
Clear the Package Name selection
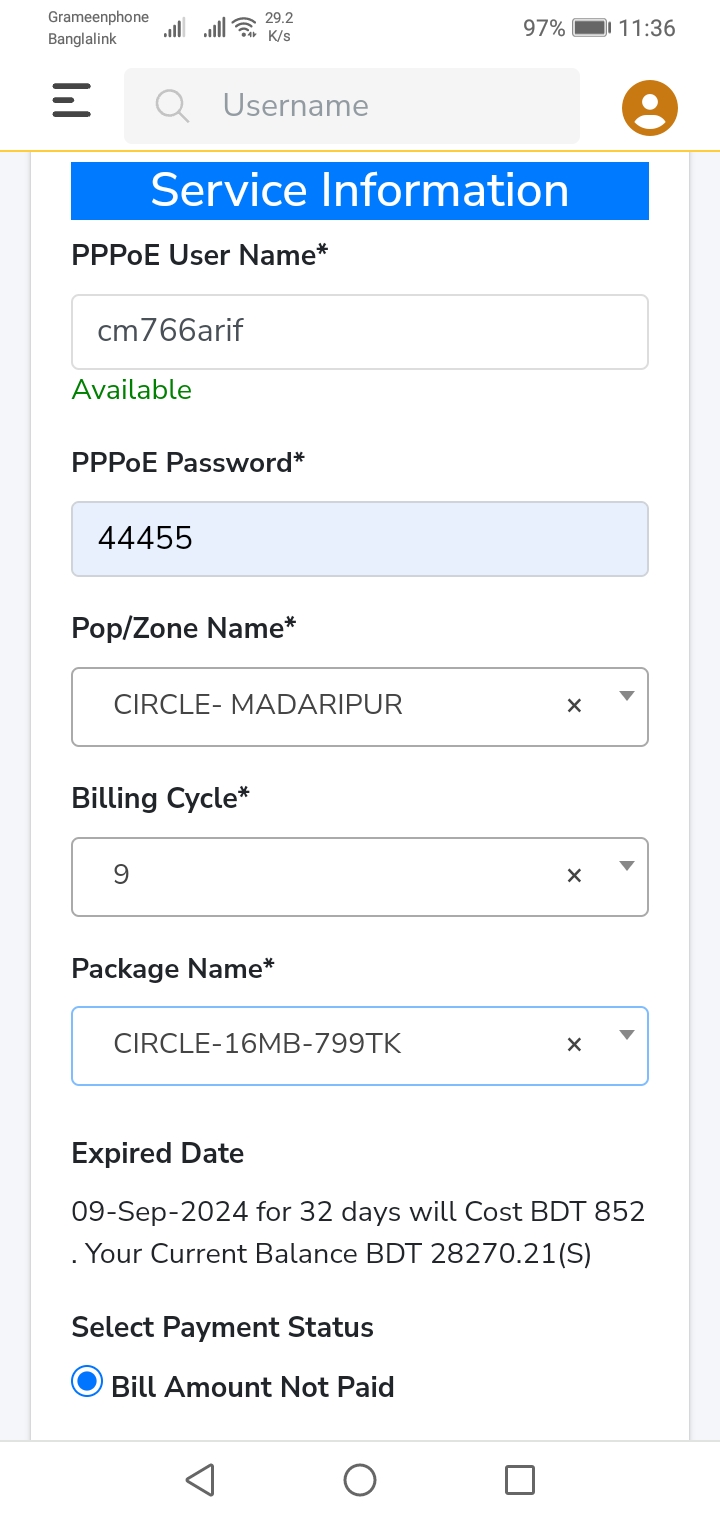(x=574, y=1045)
